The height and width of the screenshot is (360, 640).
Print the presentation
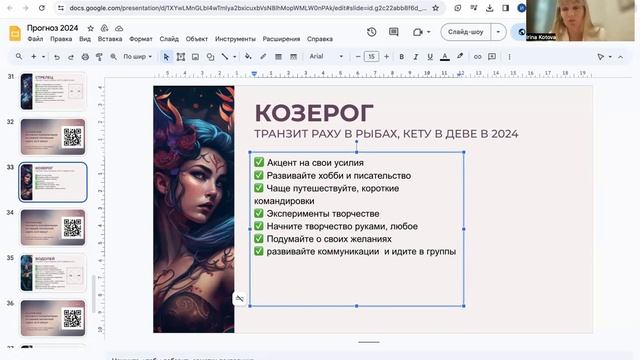pos(85,57)
